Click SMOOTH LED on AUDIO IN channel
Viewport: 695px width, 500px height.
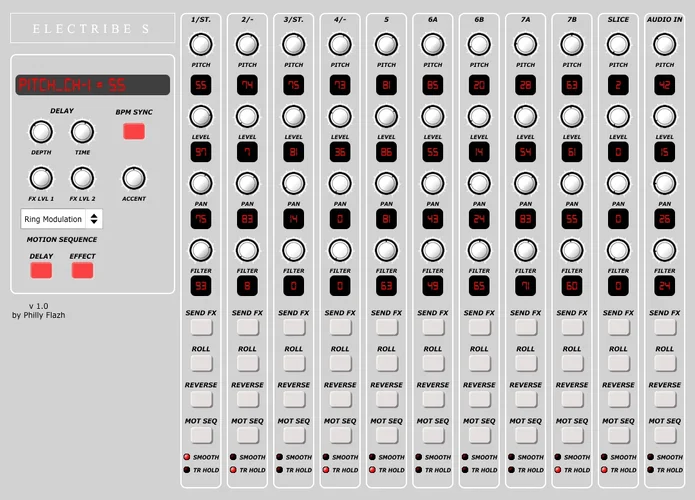click(650, 457)
